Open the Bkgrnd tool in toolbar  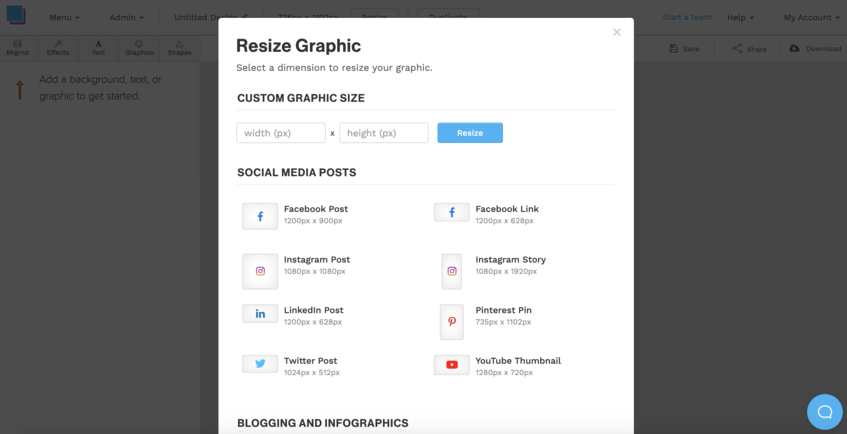point(17,48)
